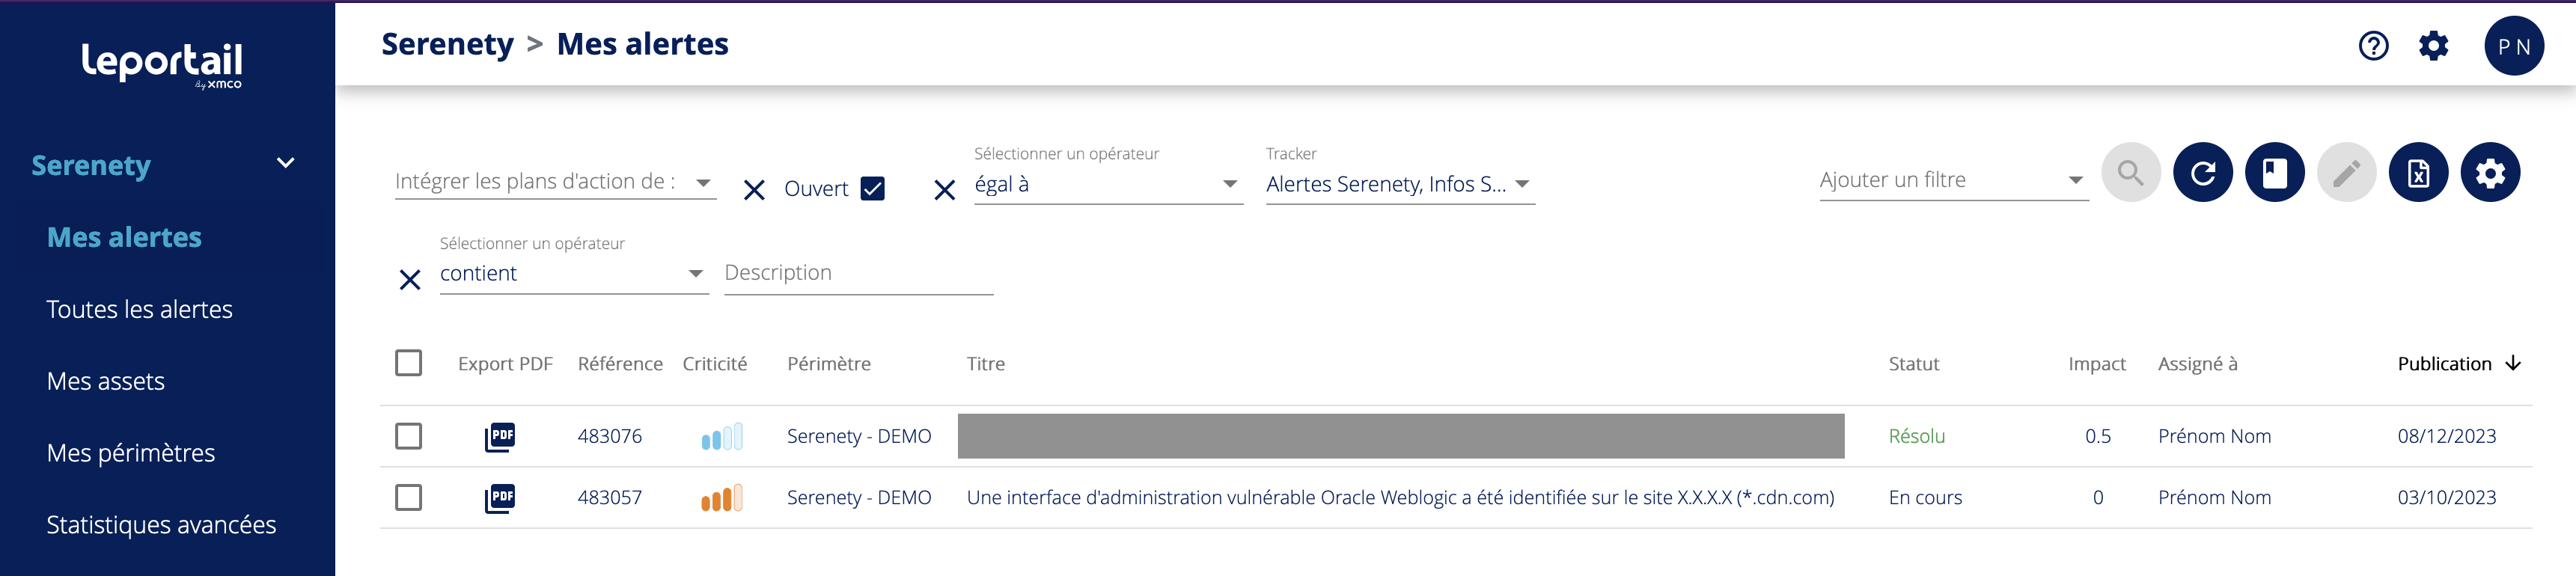Open the Oracle Weblogic alert title
This screenshot has height=576, width=2576.
(1400, 498)
